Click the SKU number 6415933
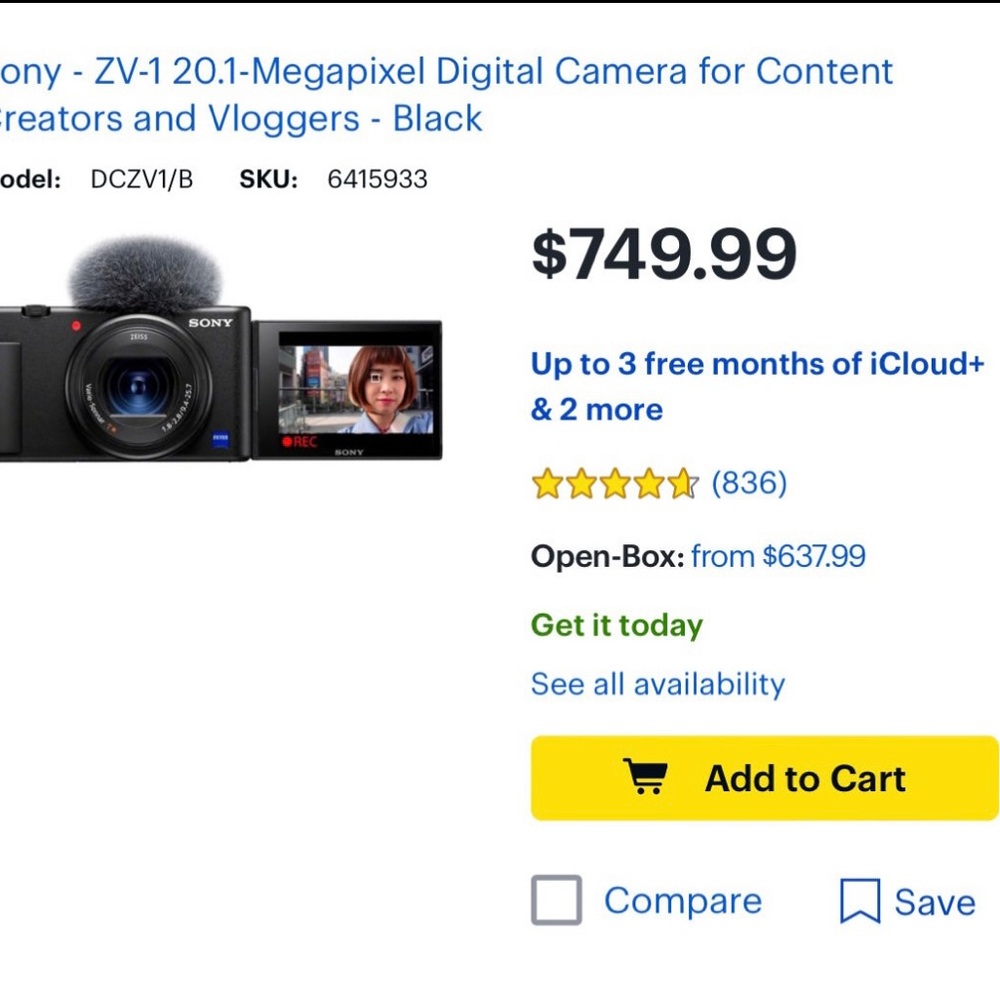Viewport: 1000px width, 1000px height. [x=375, y=179]
